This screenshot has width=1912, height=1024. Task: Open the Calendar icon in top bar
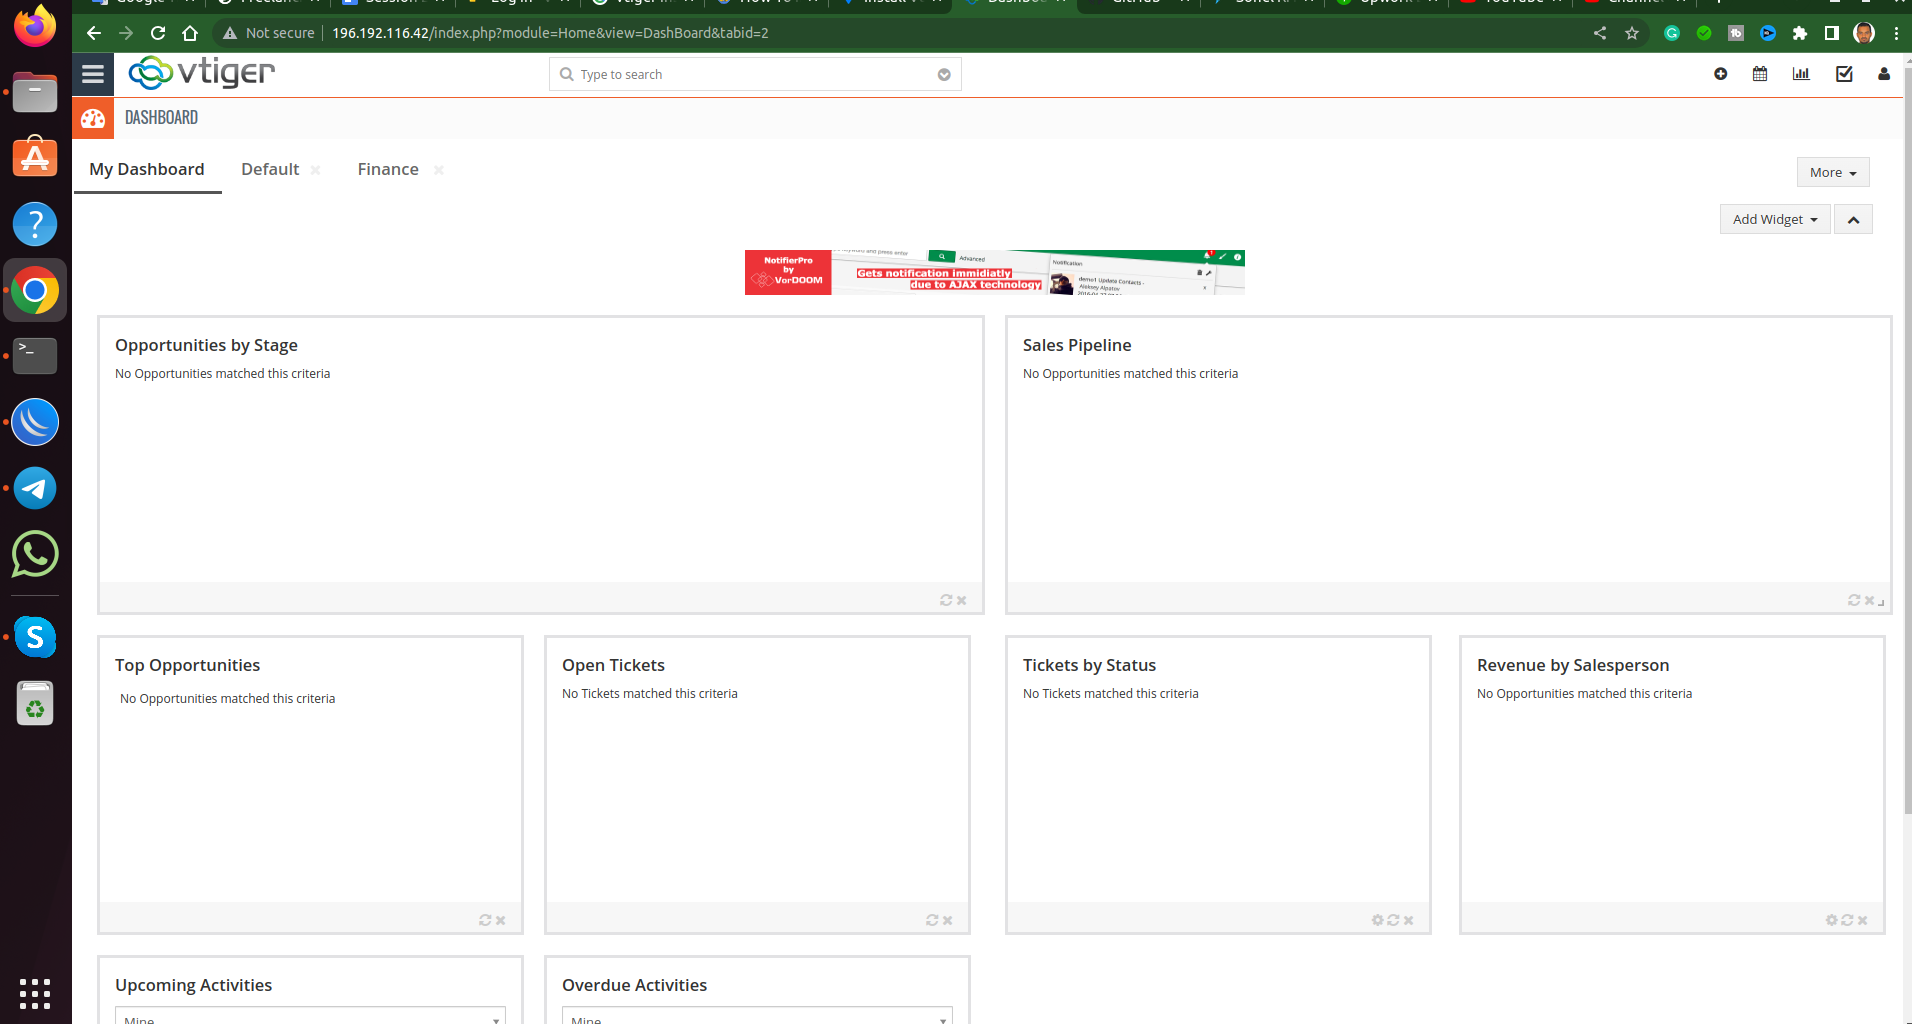pos(1760,74)
